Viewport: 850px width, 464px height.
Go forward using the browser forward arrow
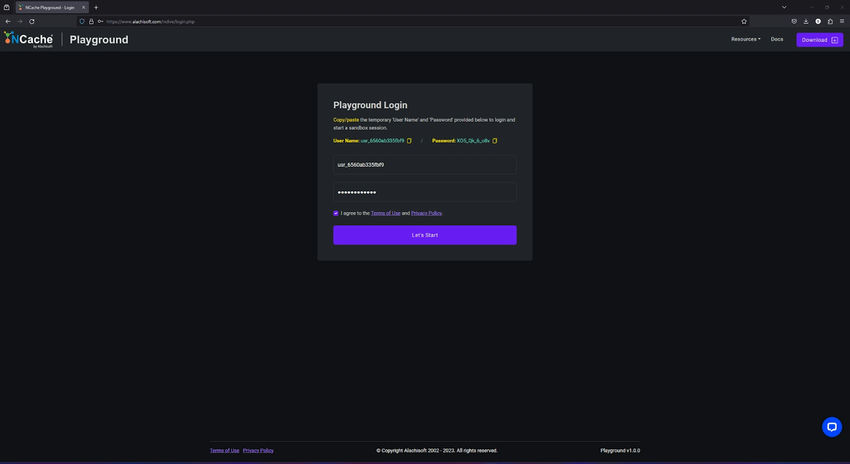(20, 22)
